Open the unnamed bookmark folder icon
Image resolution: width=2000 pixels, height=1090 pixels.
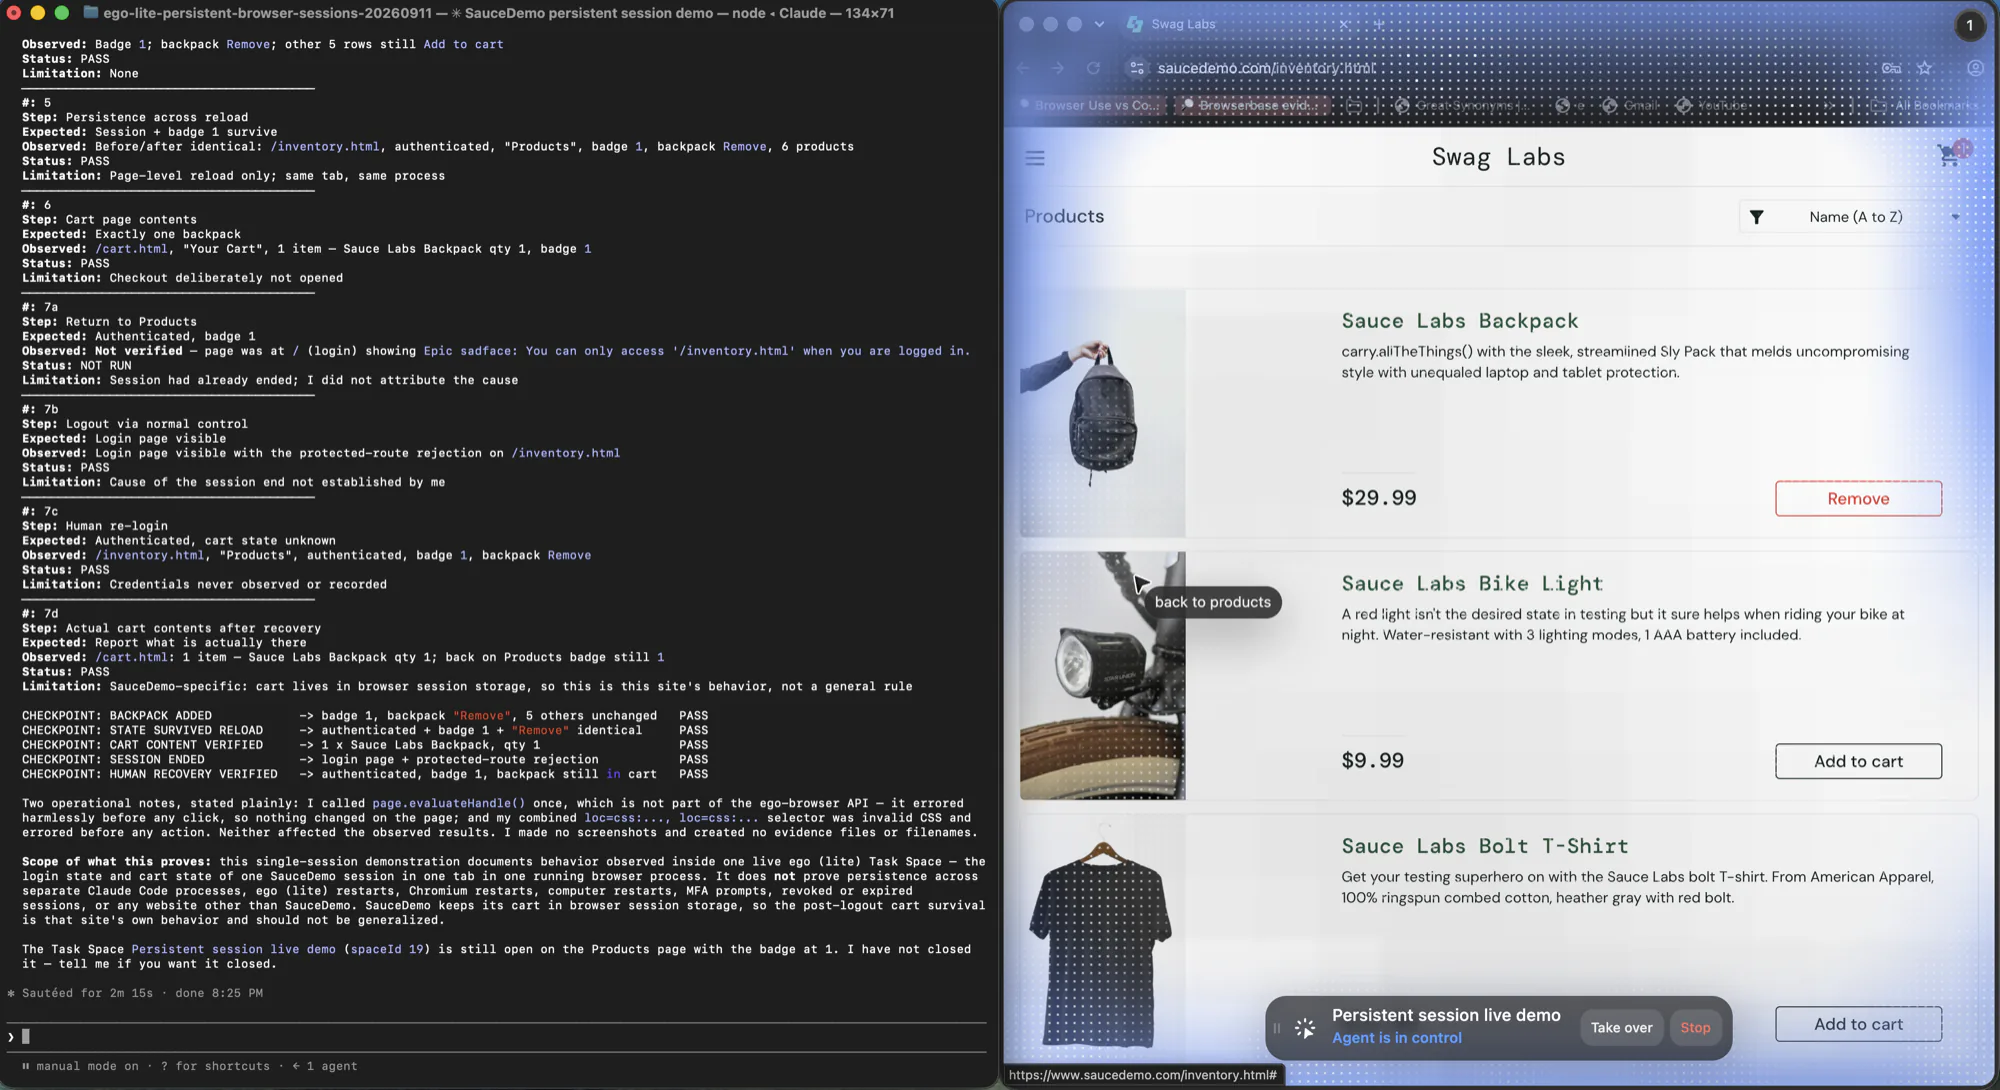(1354, 105)
